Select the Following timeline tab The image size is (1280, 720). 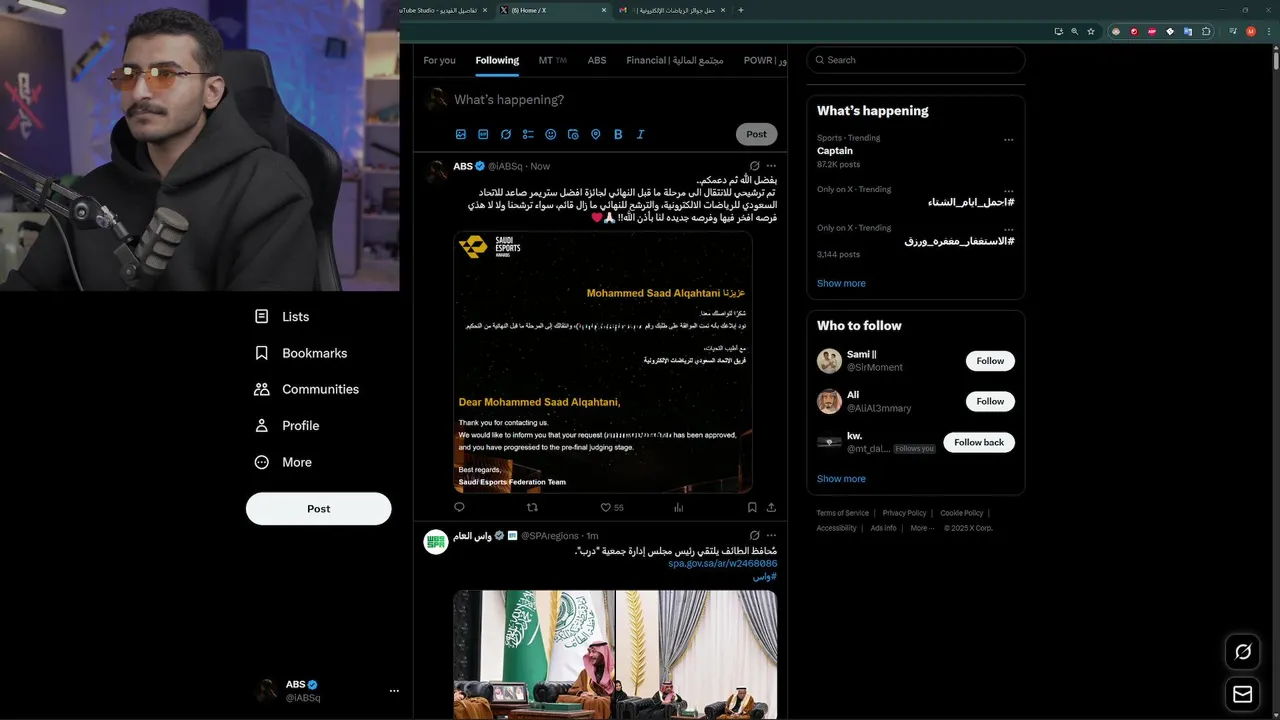click(x=497, y=60)
